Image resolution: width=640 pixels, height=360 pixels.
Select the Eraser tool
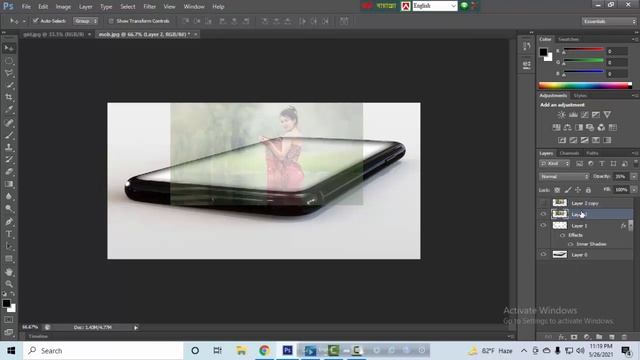tap(9, 172)
